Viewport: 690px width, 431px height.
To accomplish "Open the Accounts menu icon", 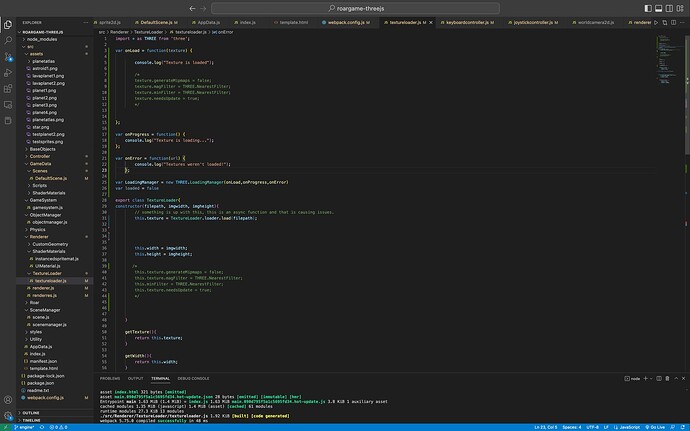I will (x=8, y=400).
